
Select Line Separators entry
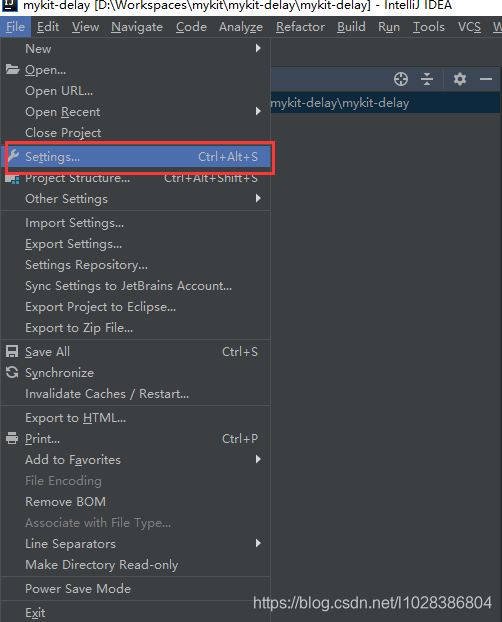tap(136, 543)
